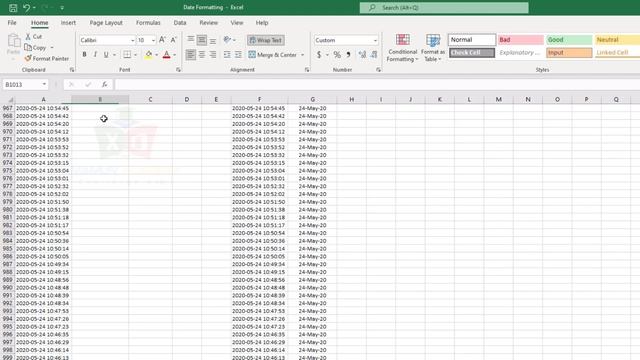Apply the Good green style swatch

tap(569, 40)
